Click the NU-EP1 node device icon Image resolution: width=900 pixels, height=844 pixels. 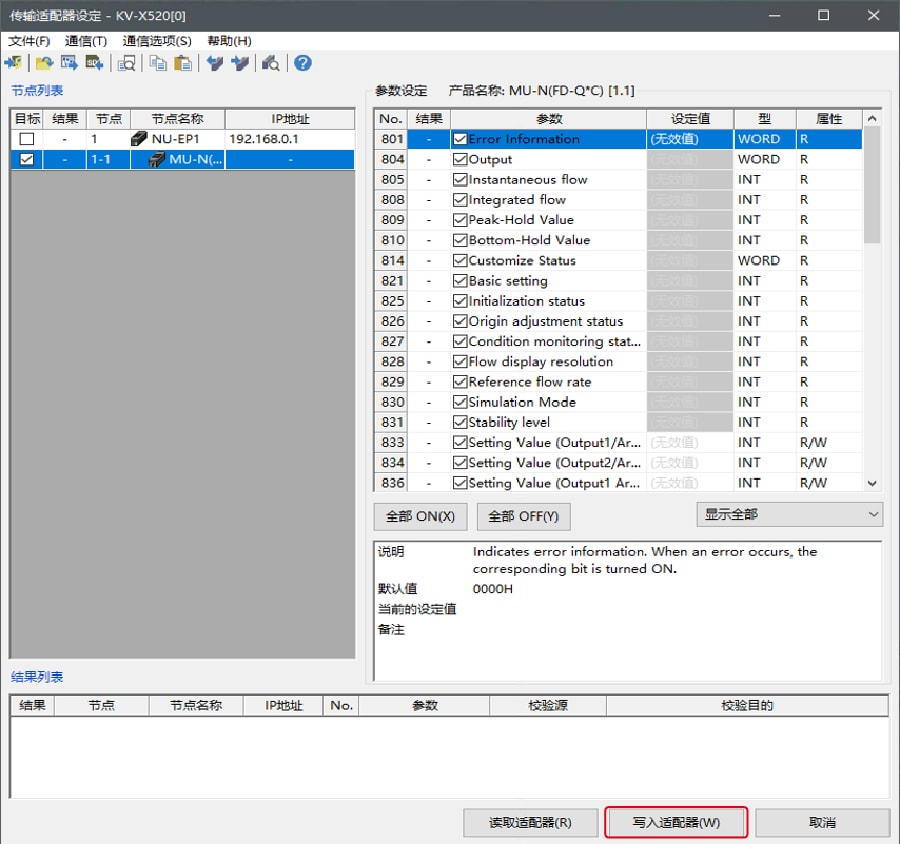(x=139, y=139)
